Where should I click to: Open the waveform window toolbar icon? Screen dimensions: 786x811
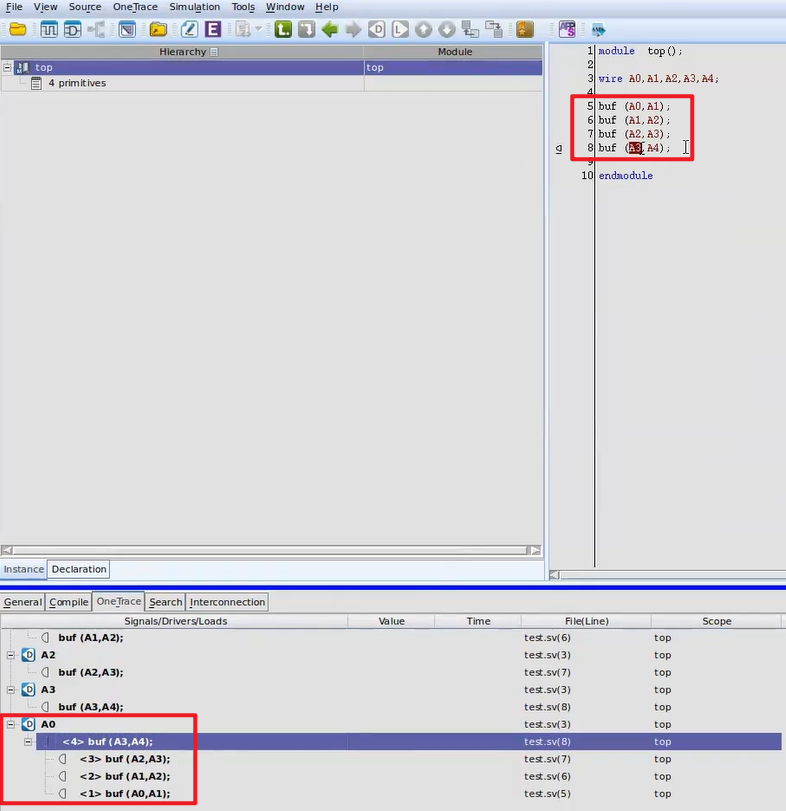point(49,29)
